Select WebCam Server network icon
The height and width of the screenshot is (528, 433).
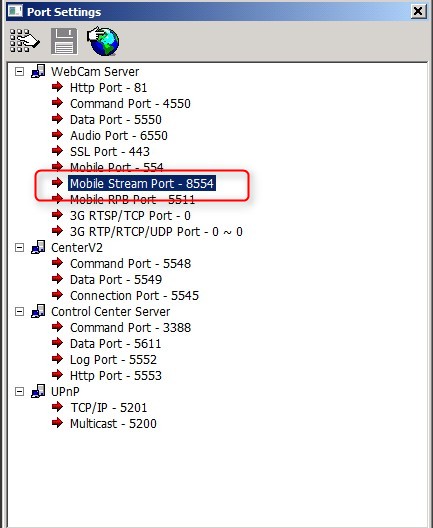click(38, 71)
